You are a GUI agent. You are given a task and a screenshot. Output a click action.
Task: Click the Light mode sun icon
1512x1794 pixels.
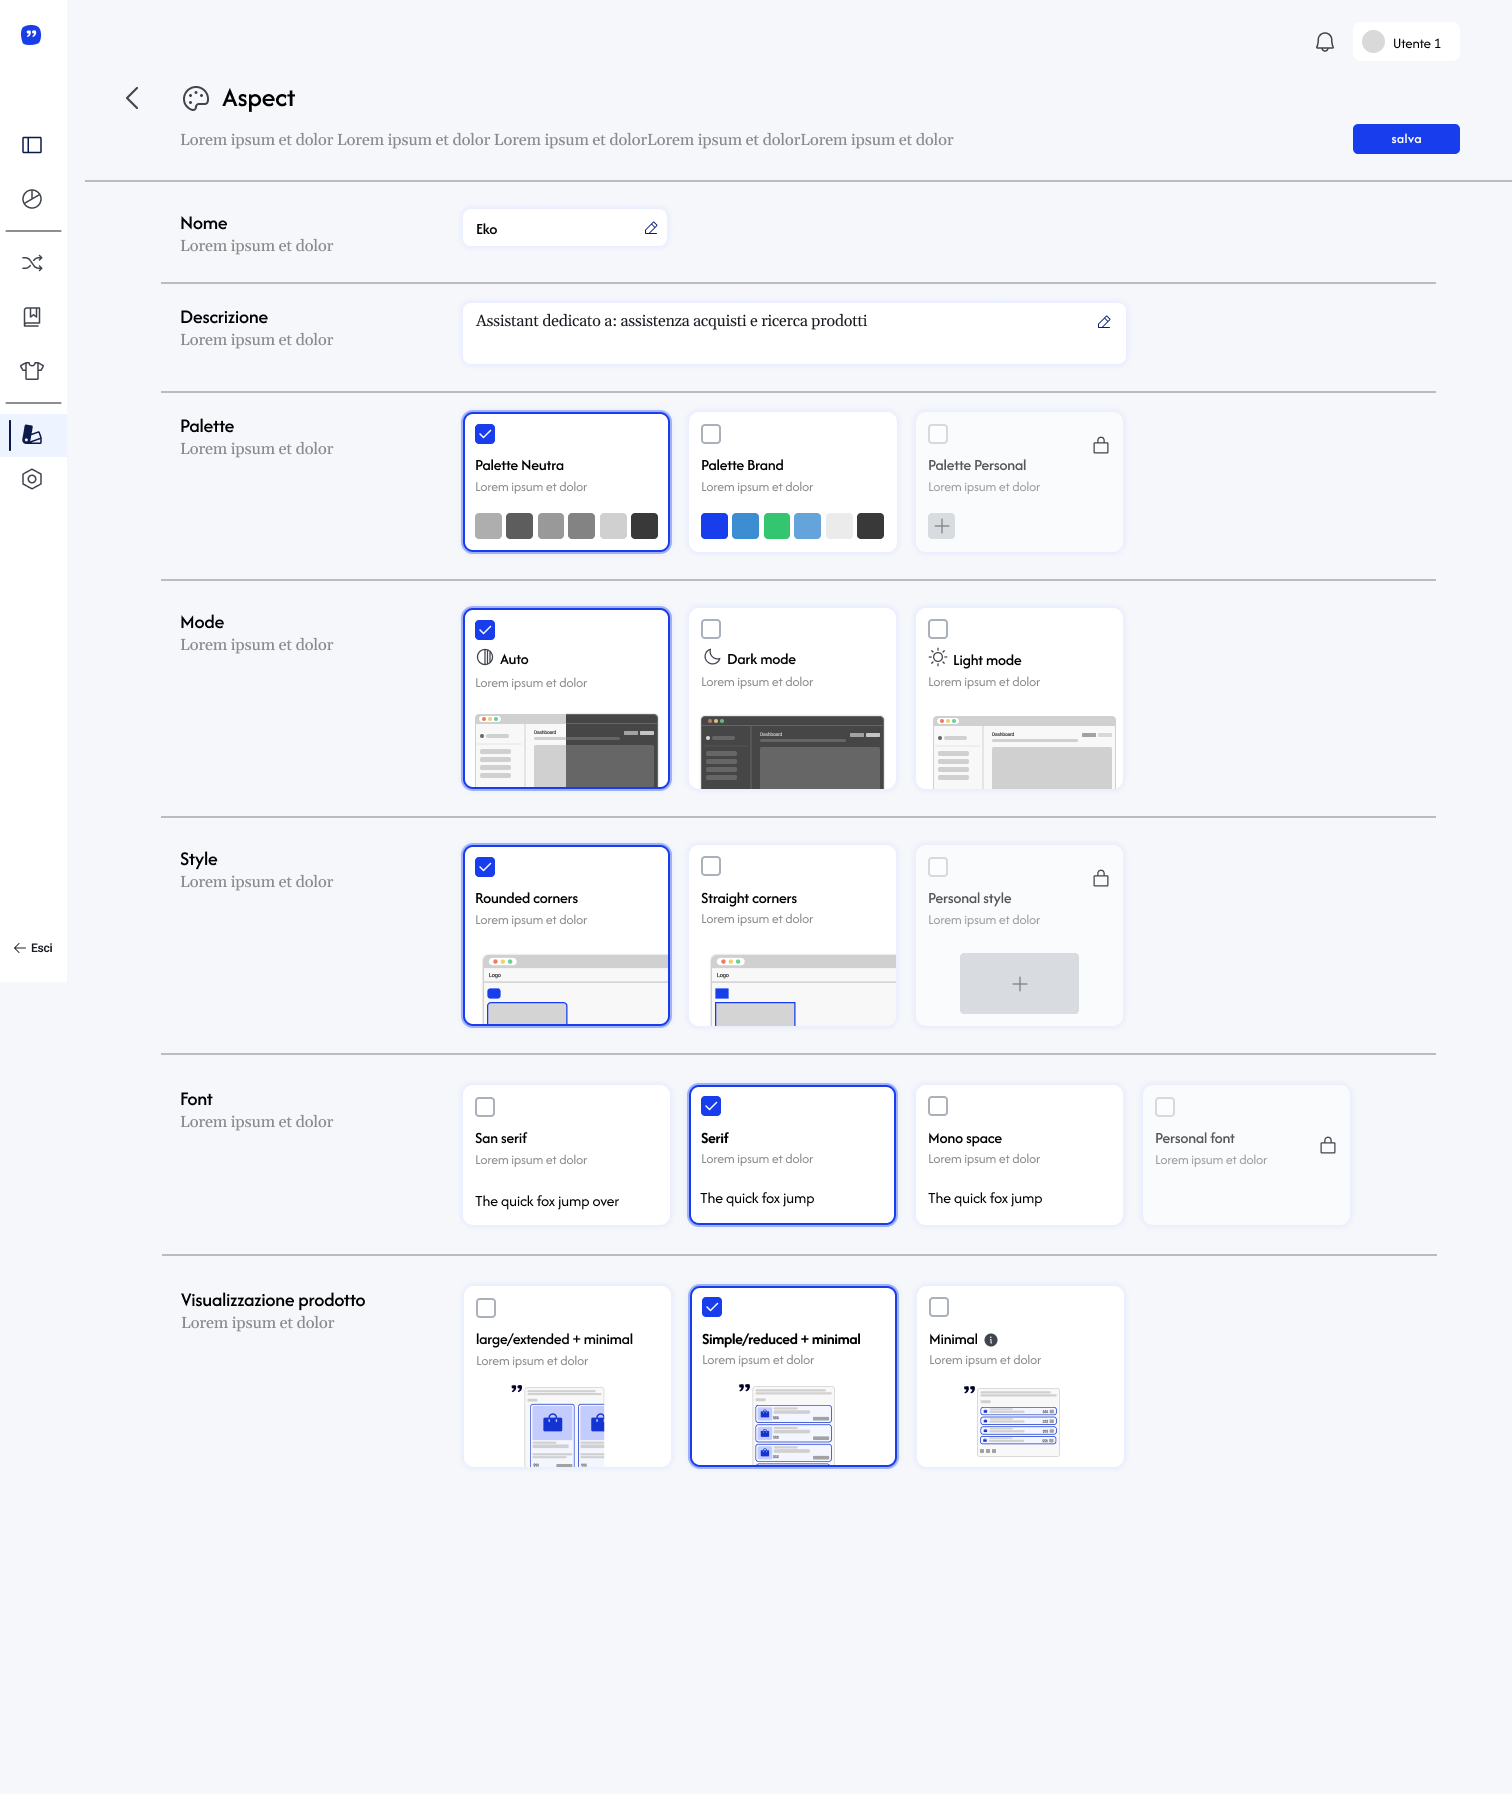tap(938, 657)
